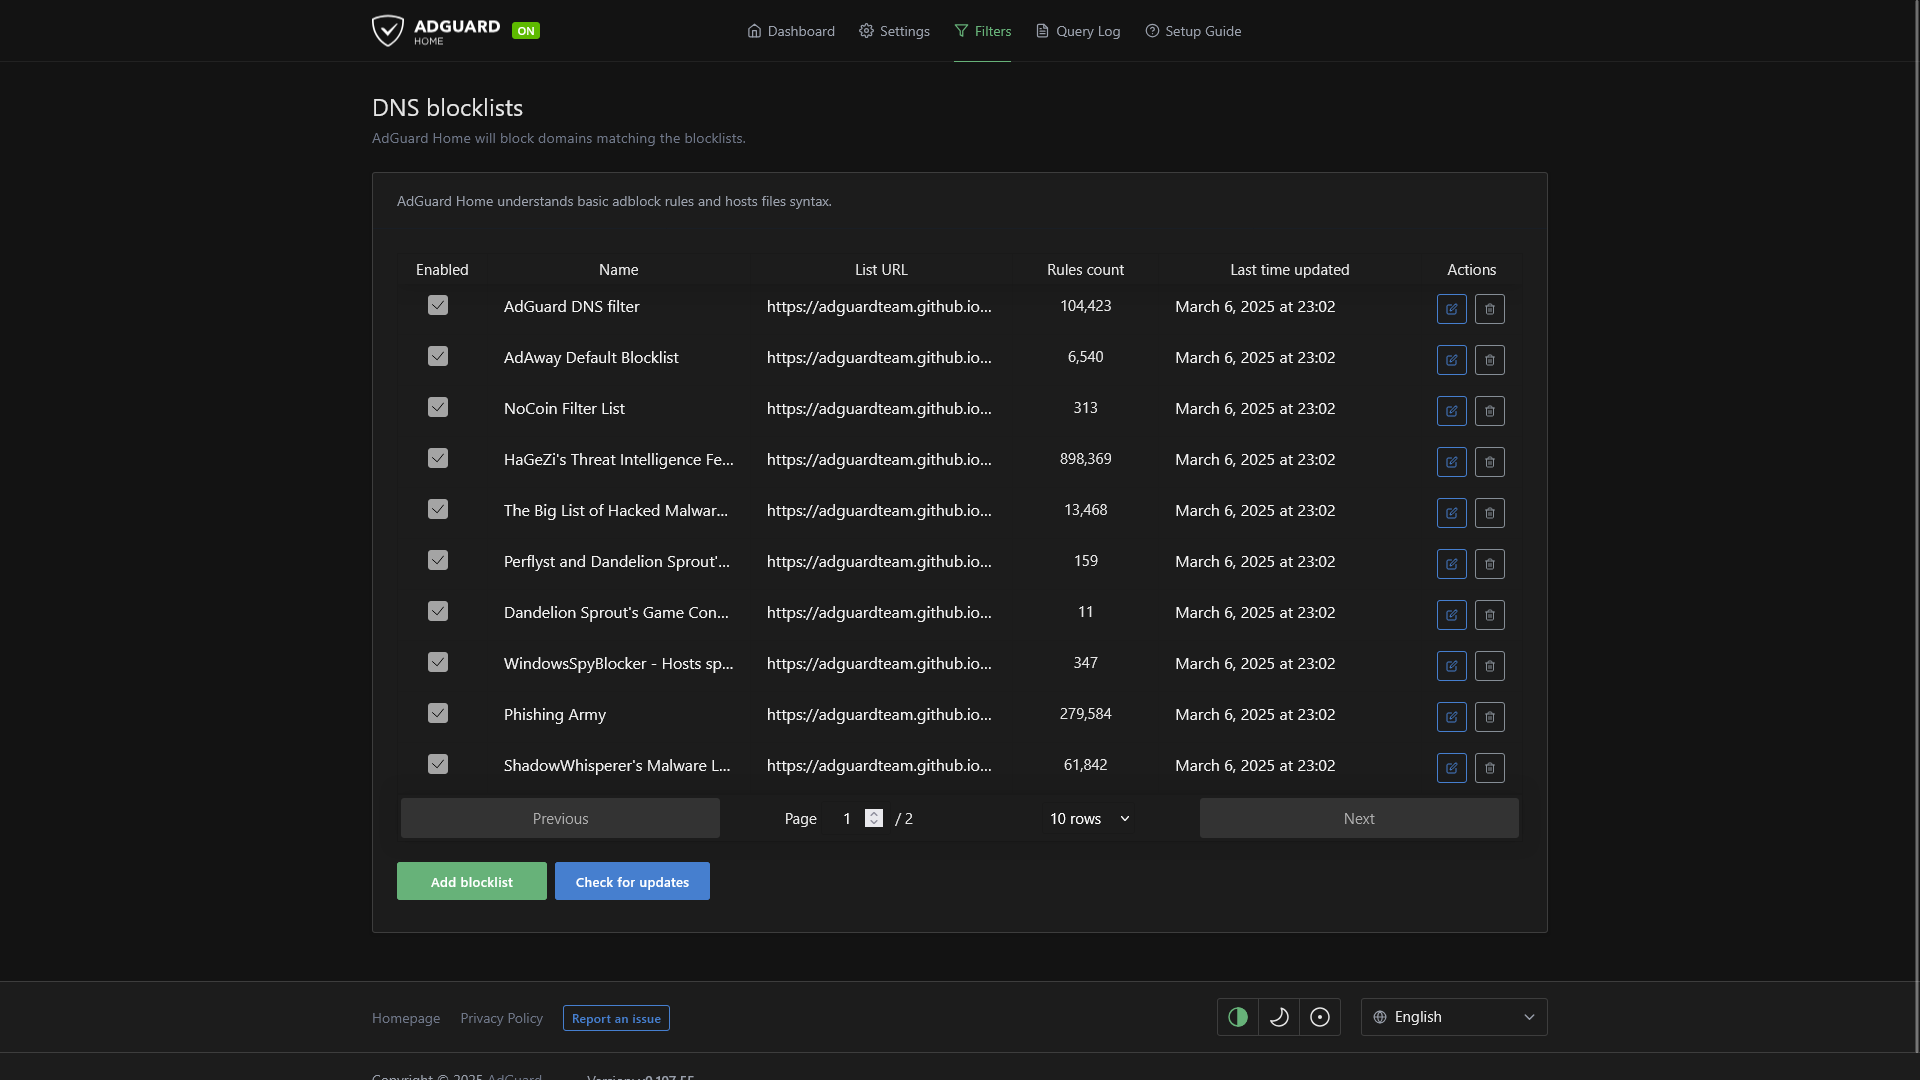Open the English language dropdown

1454,1017
